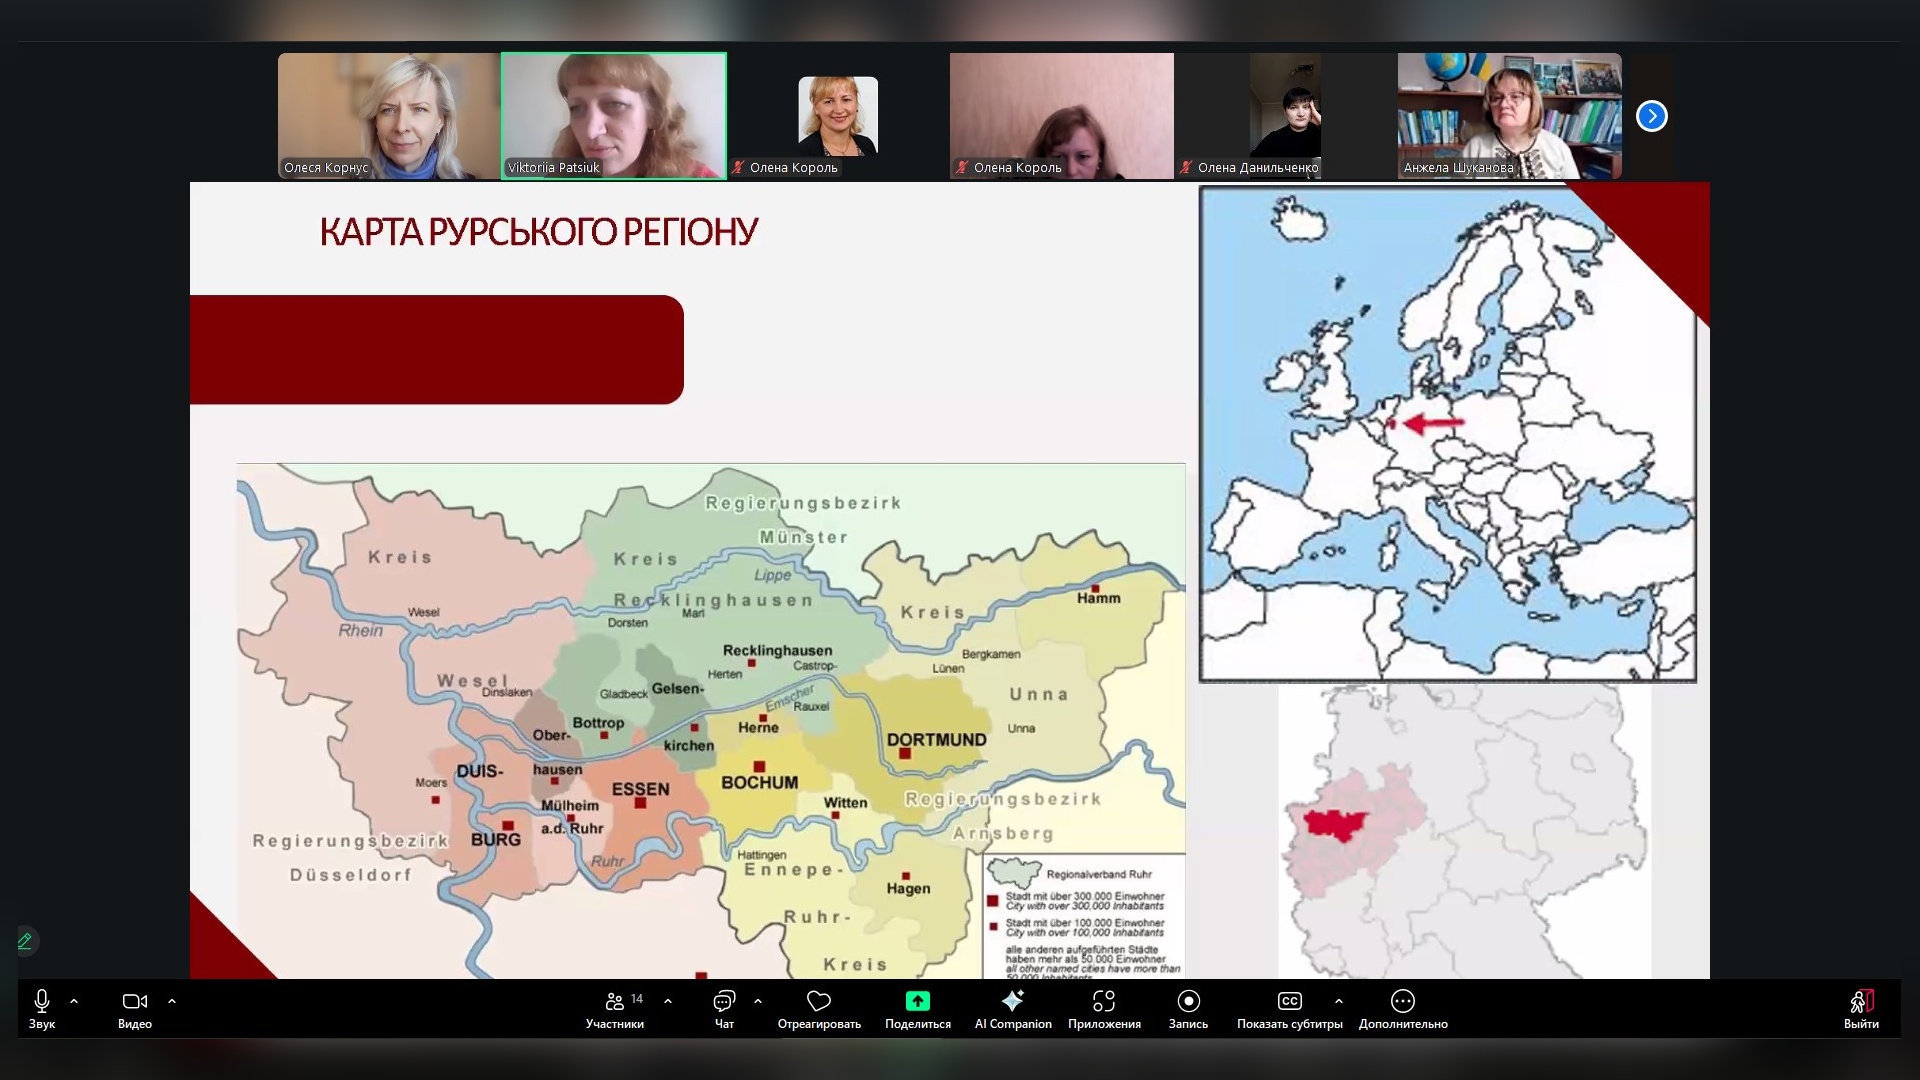
Task: Start recording with Запись button
Action: tap(1188, 1003)
